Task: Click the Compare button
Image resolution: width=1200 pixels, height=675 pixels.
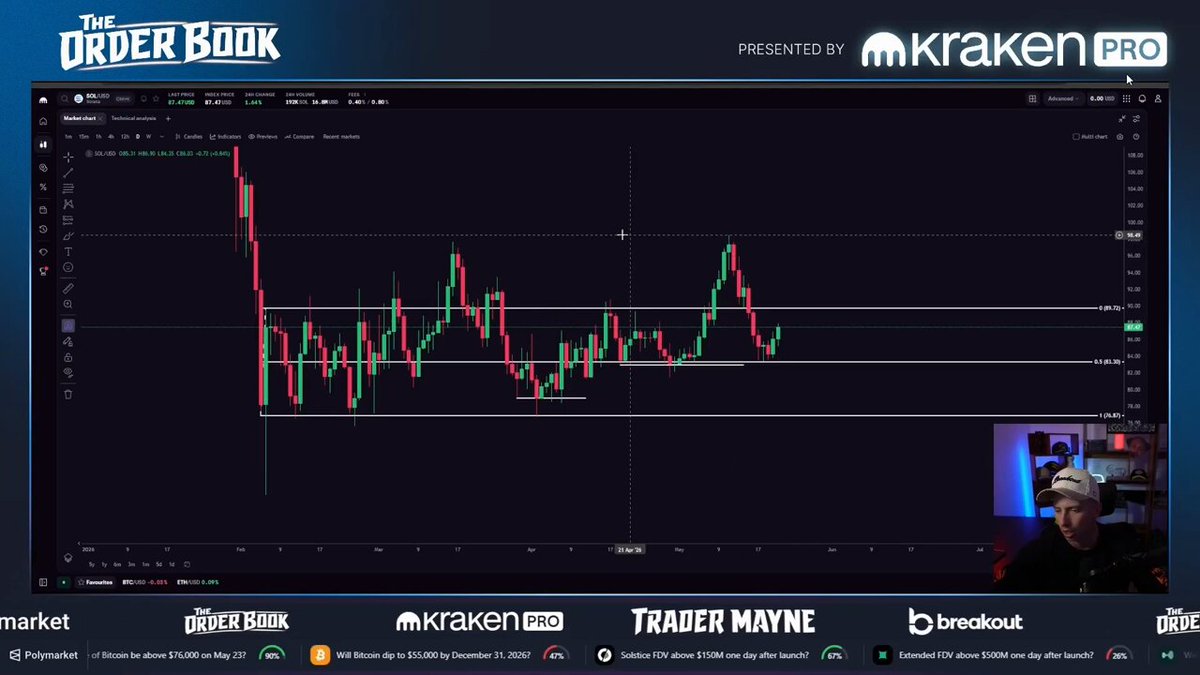Action: 299,137
